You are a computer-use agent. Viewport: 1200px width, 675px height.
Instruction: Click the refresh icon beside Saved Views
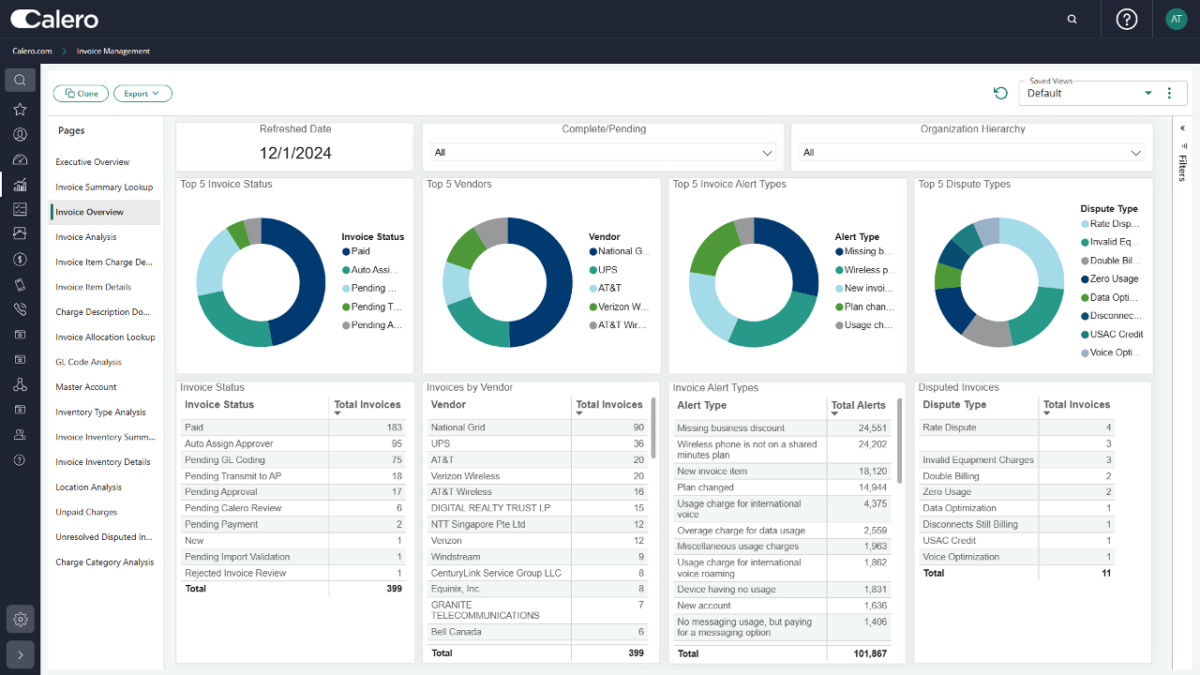tap(1000, 93)
